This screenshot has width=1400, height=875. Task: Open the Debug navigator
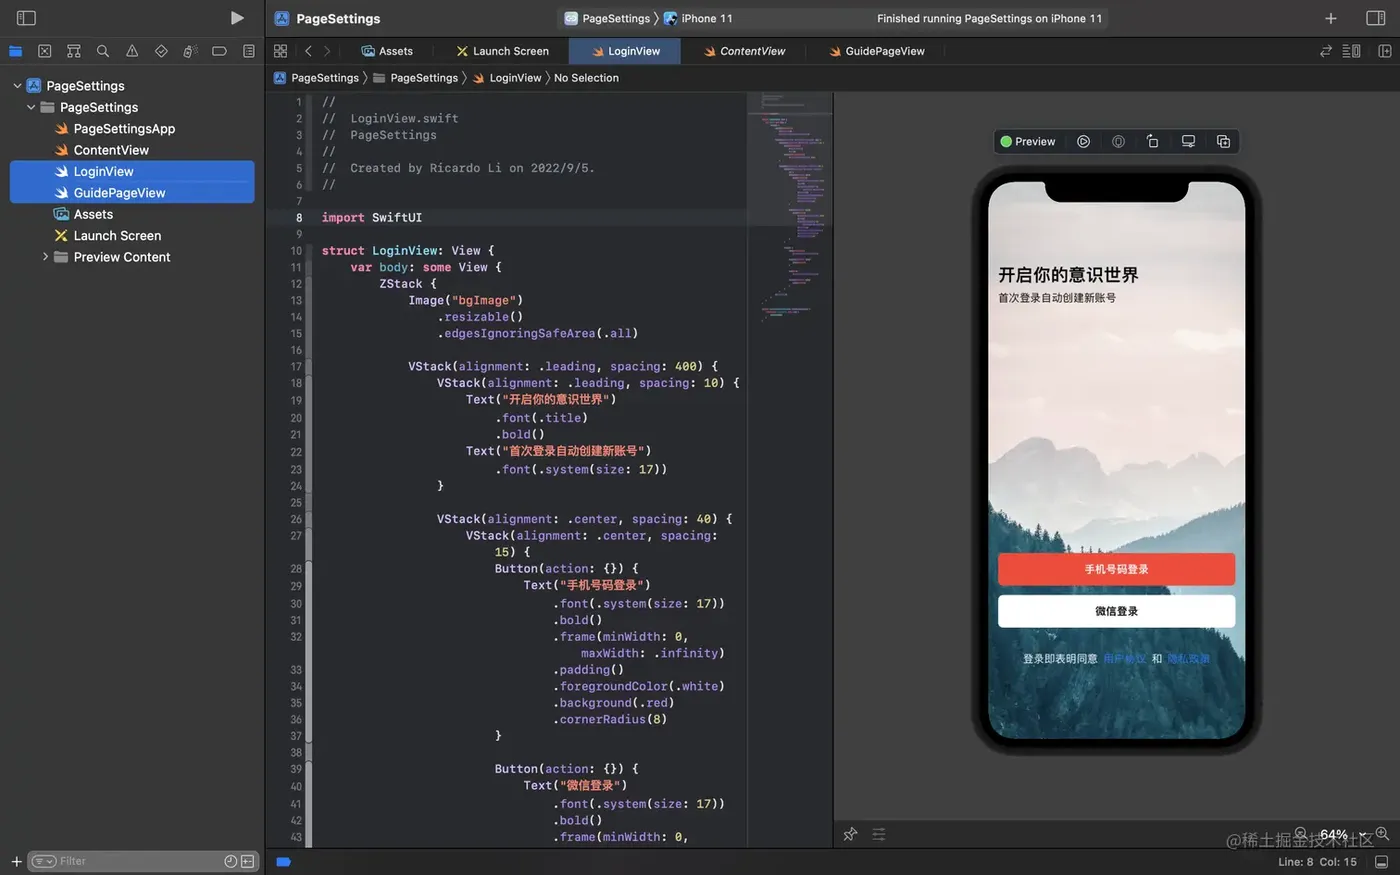[x=190, y=51]
